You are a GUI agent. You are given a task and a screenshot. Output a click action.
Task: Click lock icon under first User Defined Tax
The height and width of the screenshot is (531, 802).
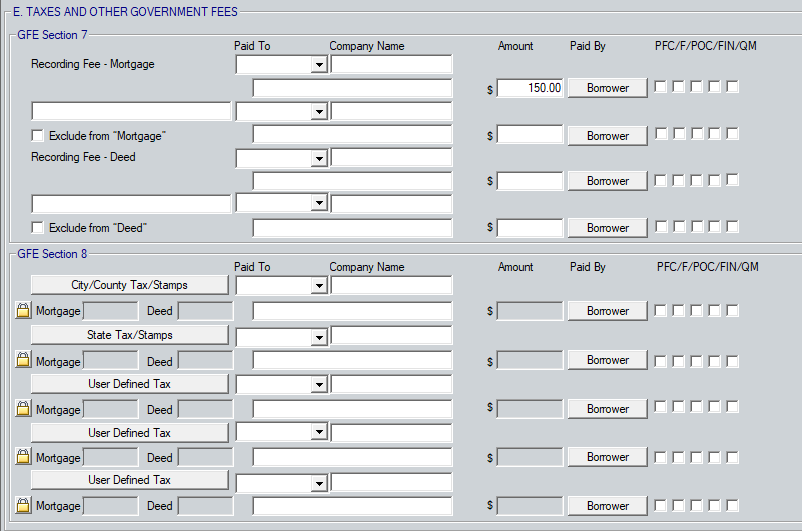coord(23,409)
